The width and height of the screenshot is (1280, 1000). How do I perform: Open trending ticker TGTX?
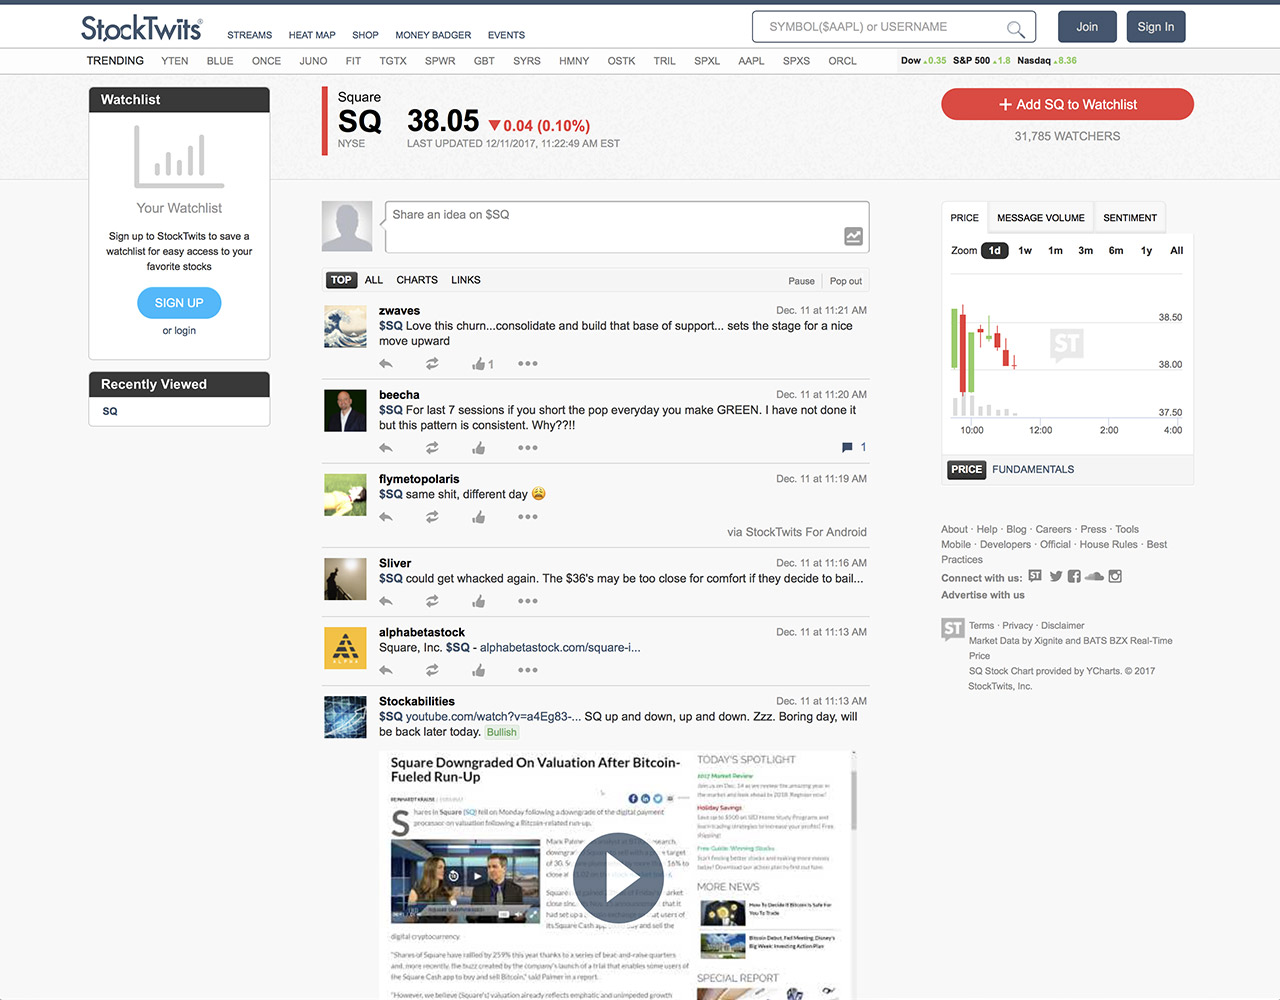tap(393, 61)
